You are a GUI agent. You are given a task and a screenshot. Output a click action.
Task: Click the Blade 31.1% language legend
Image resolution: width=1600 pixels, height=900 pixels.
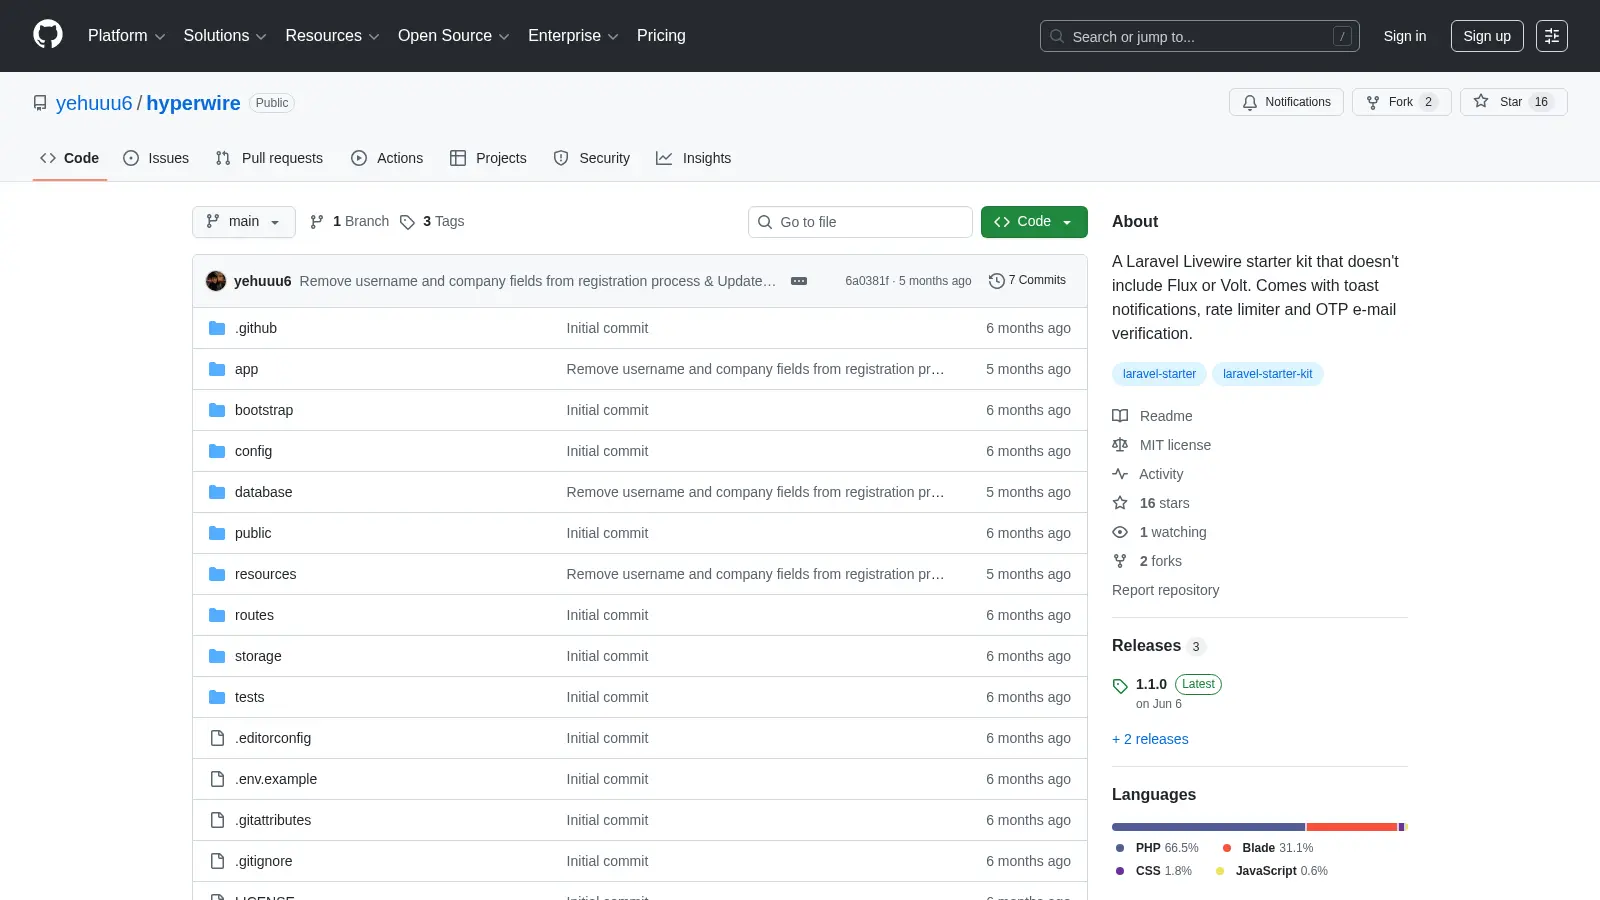click(x=1268, y=848)
